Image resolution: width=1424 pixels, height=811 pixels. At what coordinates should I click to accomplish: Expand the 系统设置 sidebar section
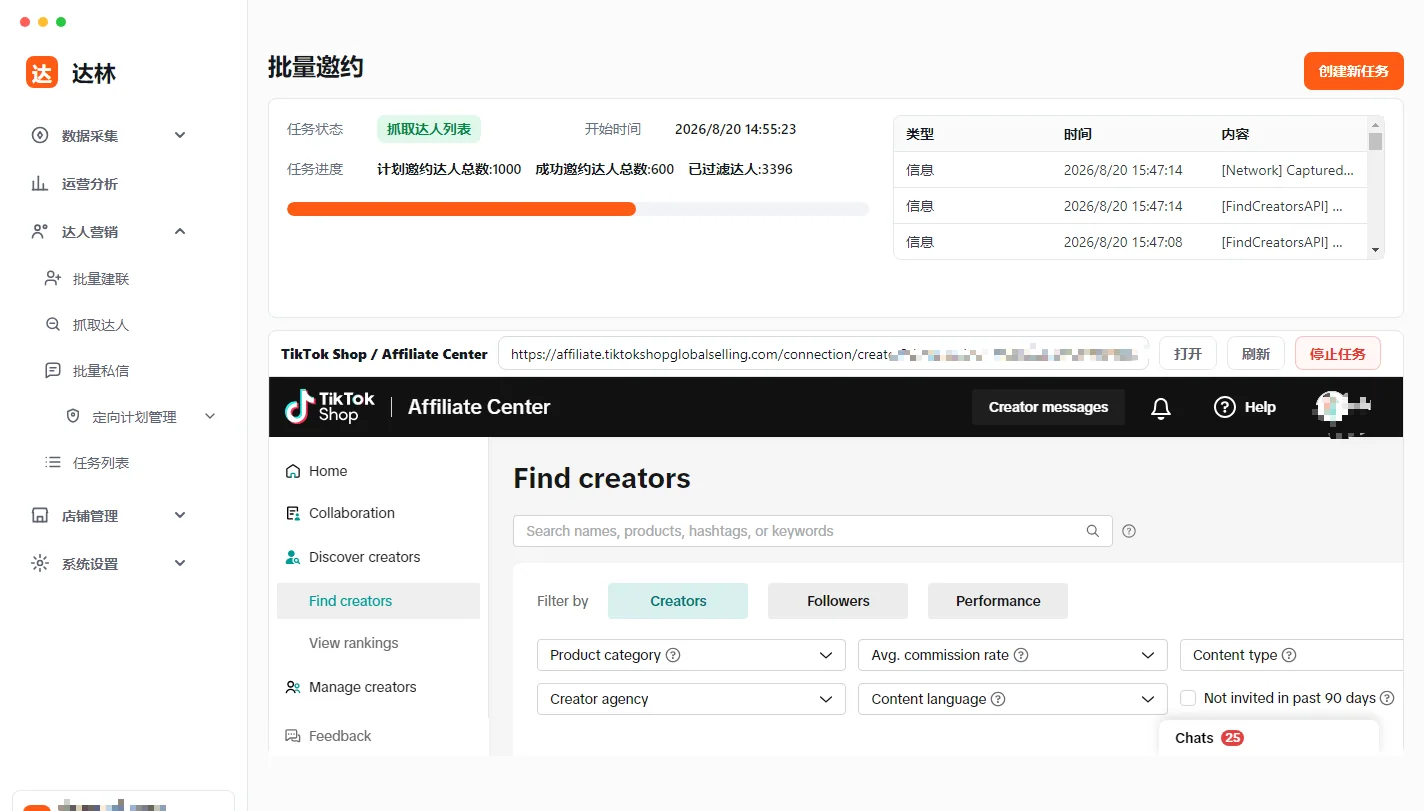180,563
